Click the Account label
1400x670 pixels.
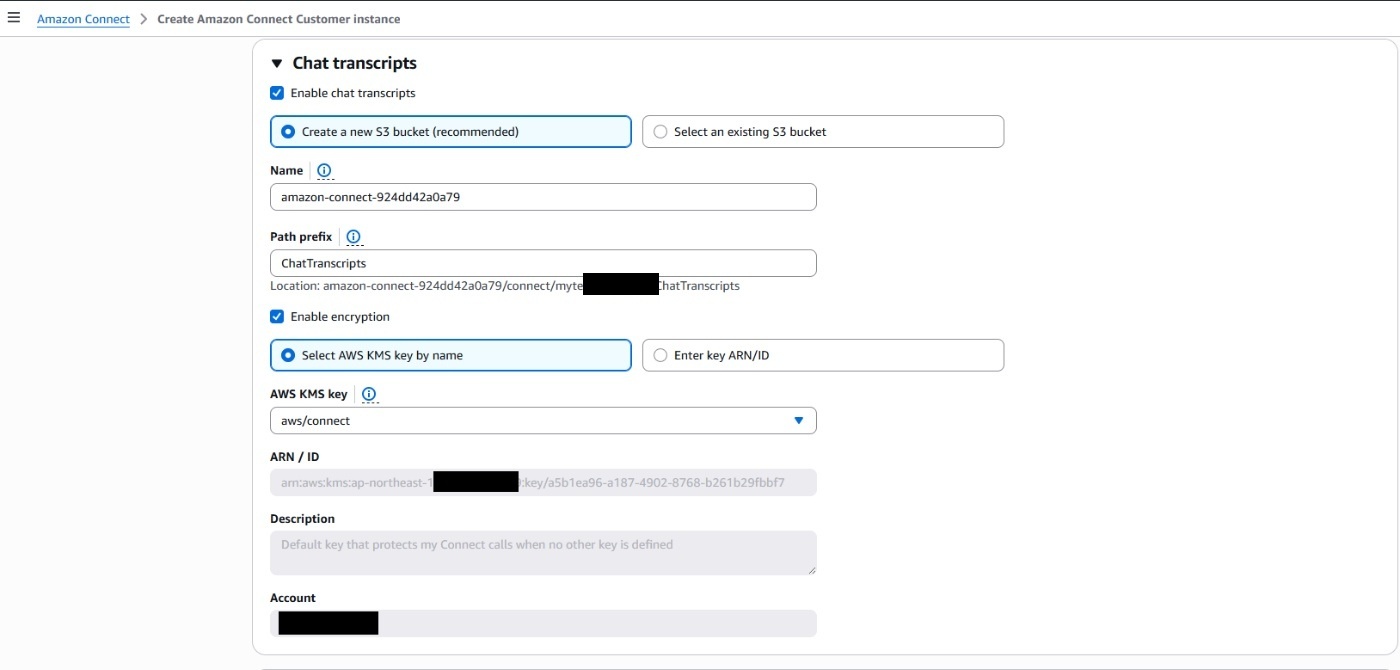coord(292,598)
